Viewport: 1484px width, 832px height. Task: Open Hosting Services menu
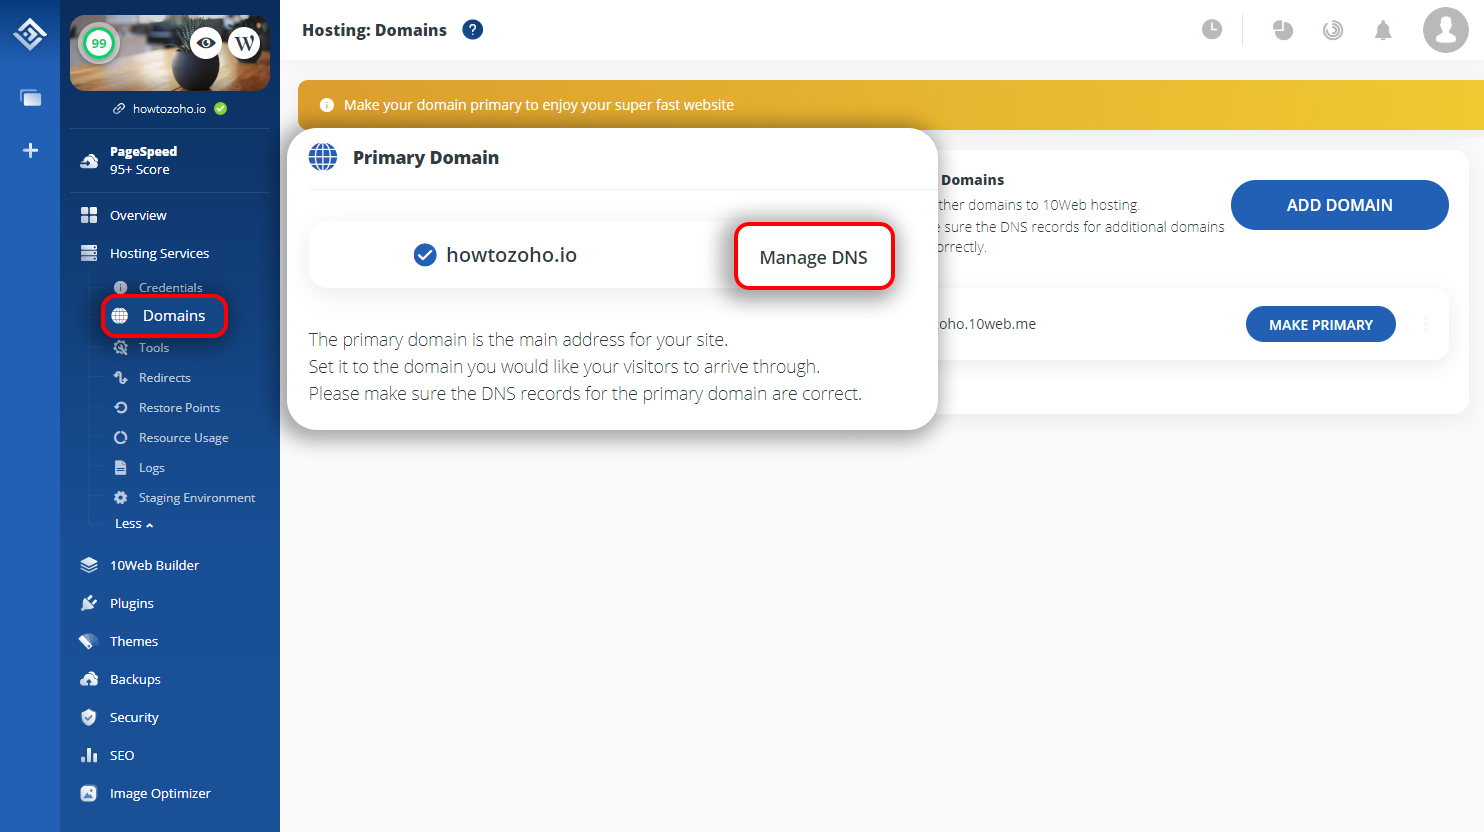pyautogui.click(x=159, y=253)
